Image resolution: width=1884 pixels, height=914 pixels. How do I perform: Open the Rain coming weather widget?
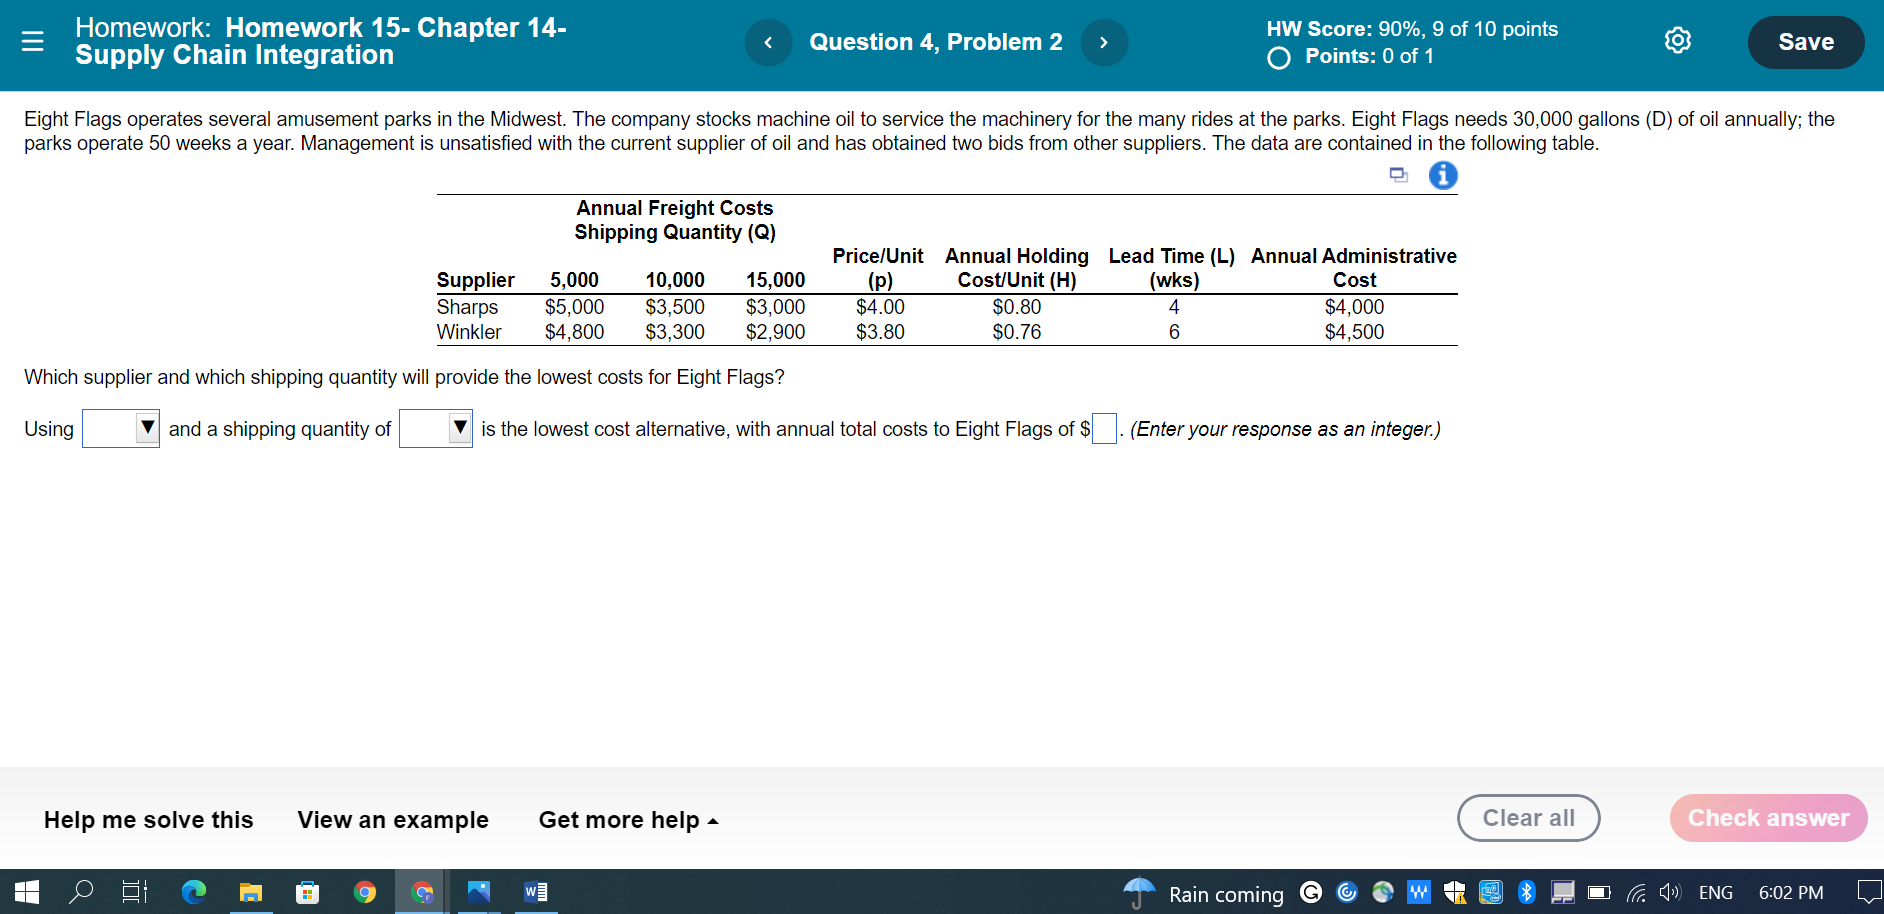pyautogui.click(x=1203, y=893)
